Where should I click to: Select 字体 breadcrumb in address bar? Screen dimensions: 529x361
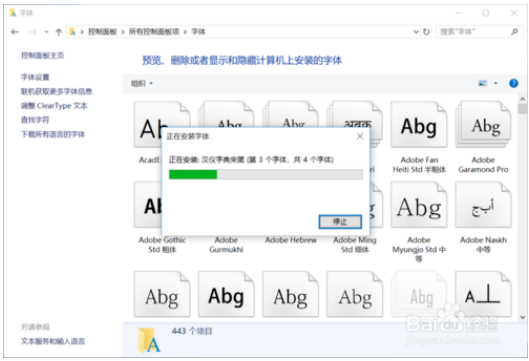pyautogui.click(x=198, y=32)
